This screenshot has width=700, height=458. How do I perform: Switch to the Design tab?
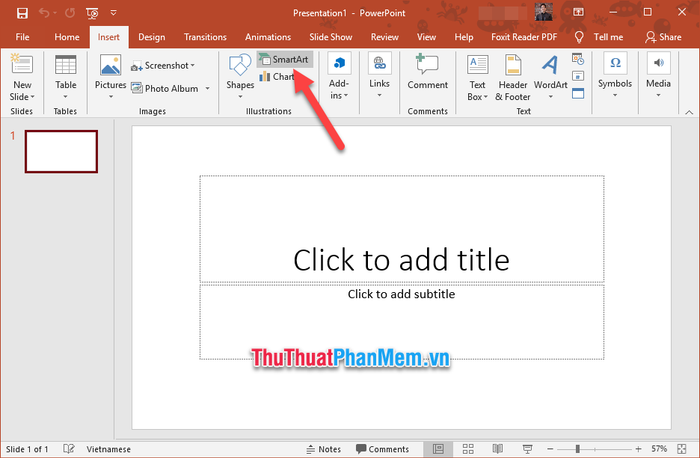[x=152, y=37]
